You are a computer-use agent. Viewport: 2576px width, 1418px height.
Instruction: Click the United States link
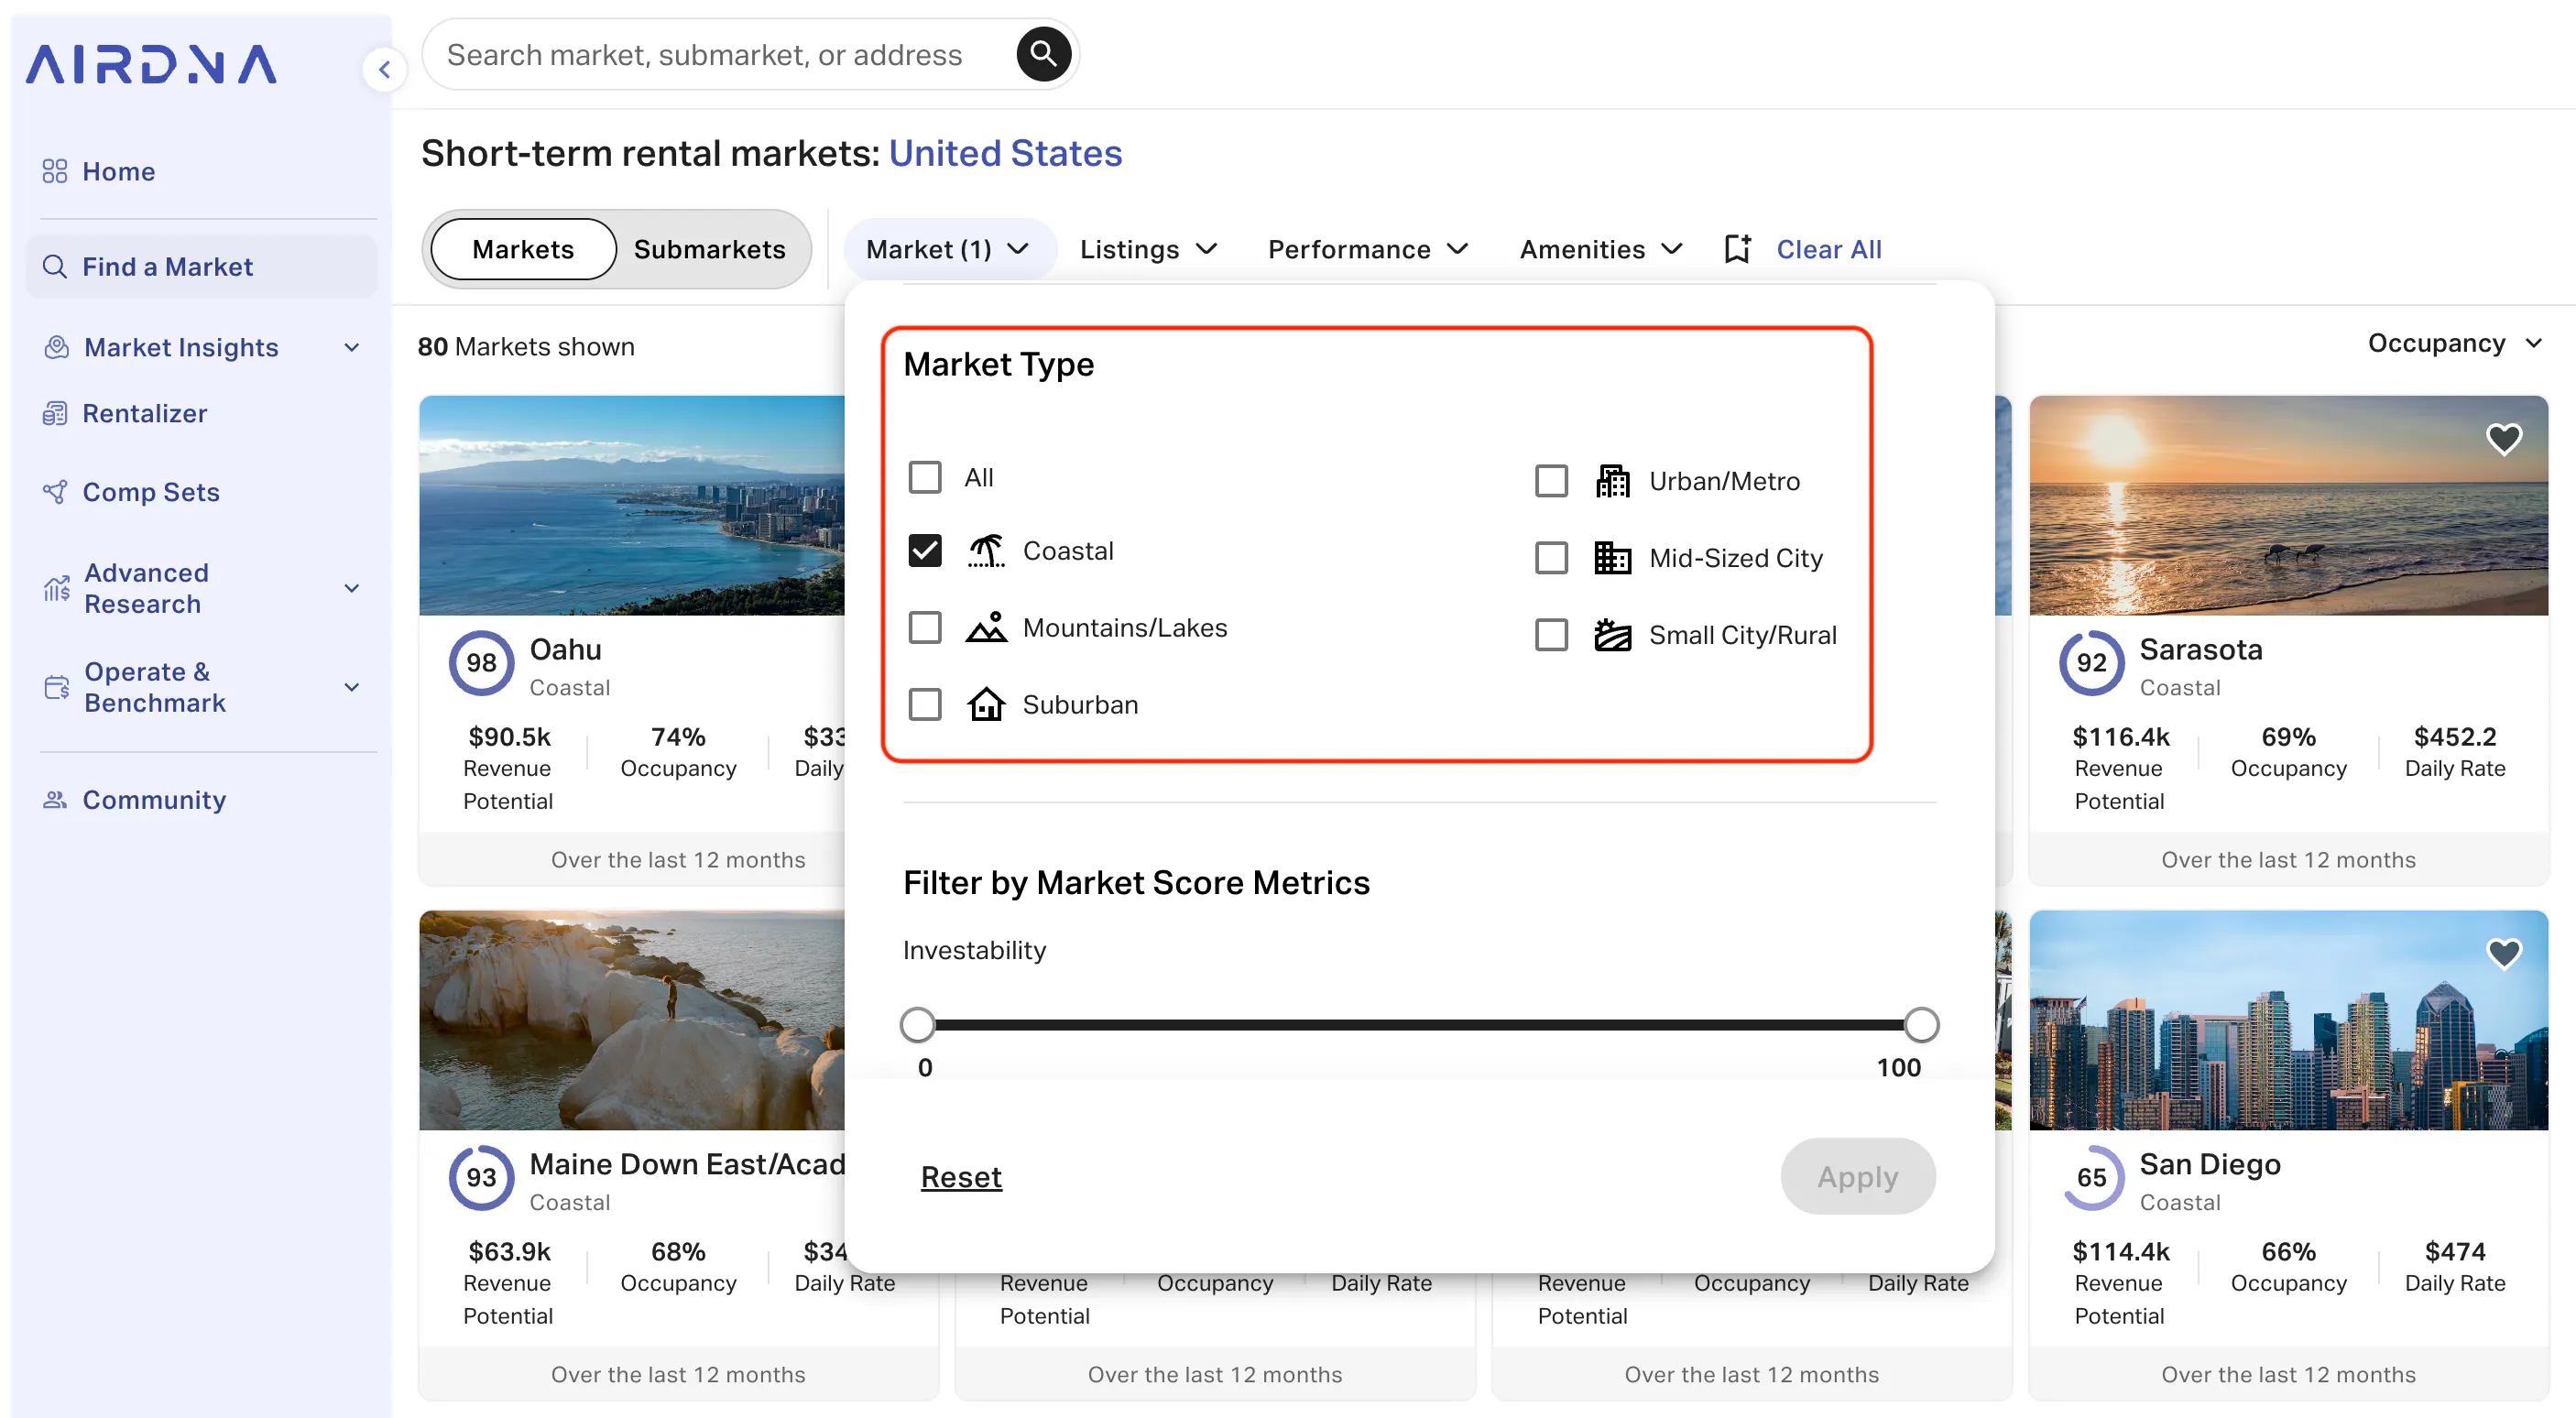(x=1005, y=153)
